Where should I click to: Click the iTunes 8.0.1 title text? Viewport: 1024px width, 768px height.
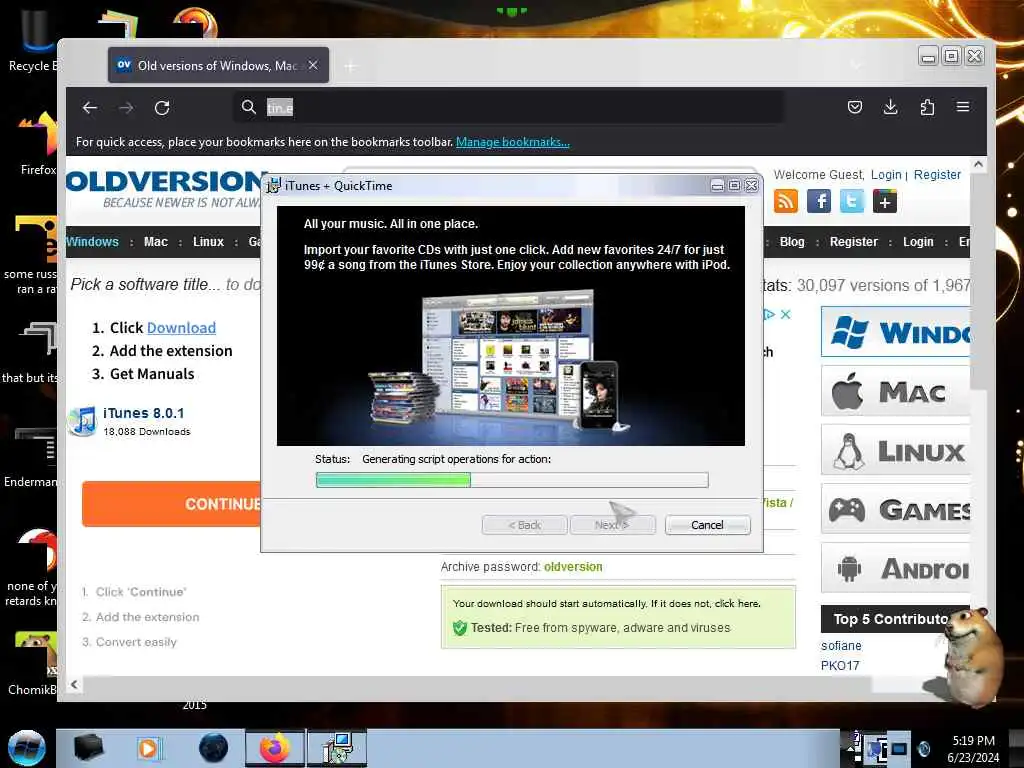[x=144, y=413]
